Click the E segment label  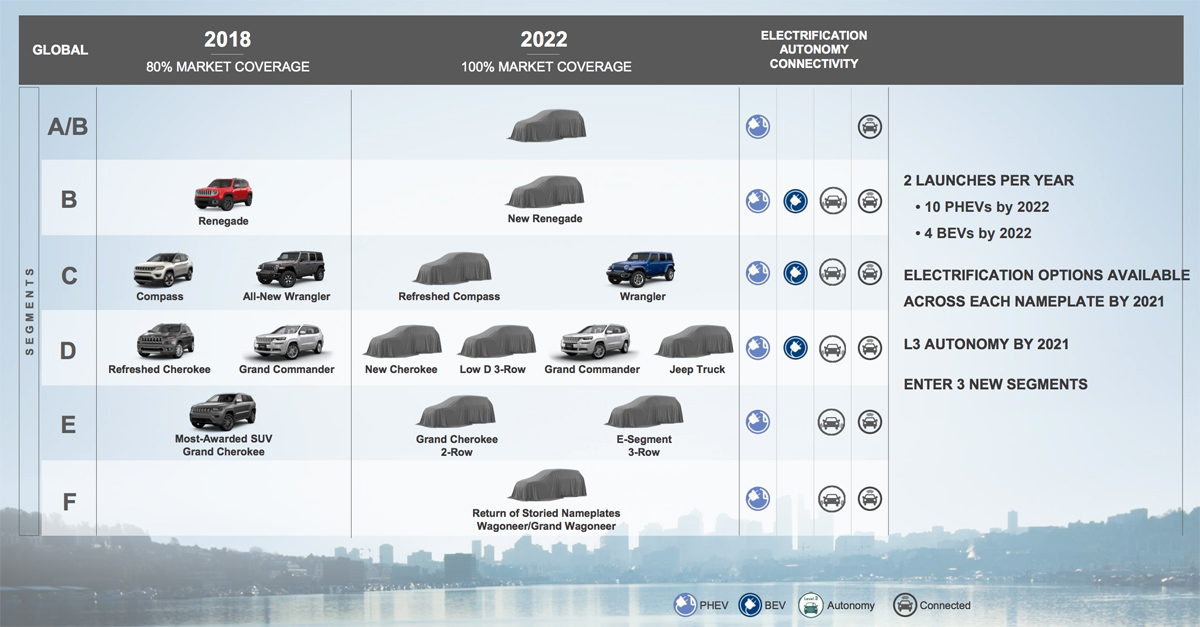click(69, 424)
